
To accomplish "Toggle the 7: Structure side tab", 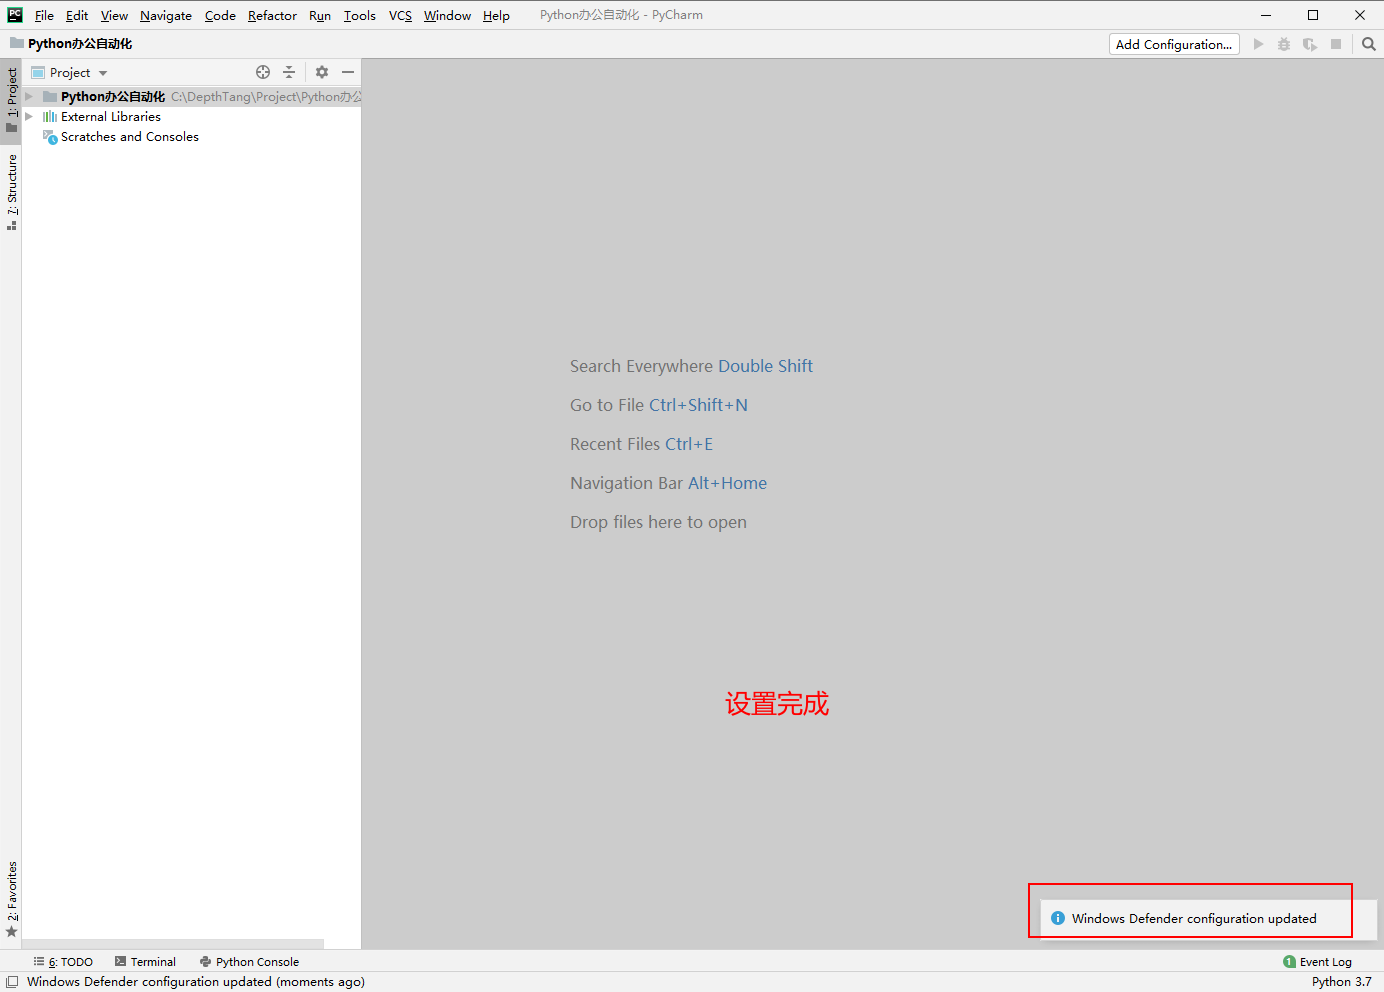I will [11, 192].
